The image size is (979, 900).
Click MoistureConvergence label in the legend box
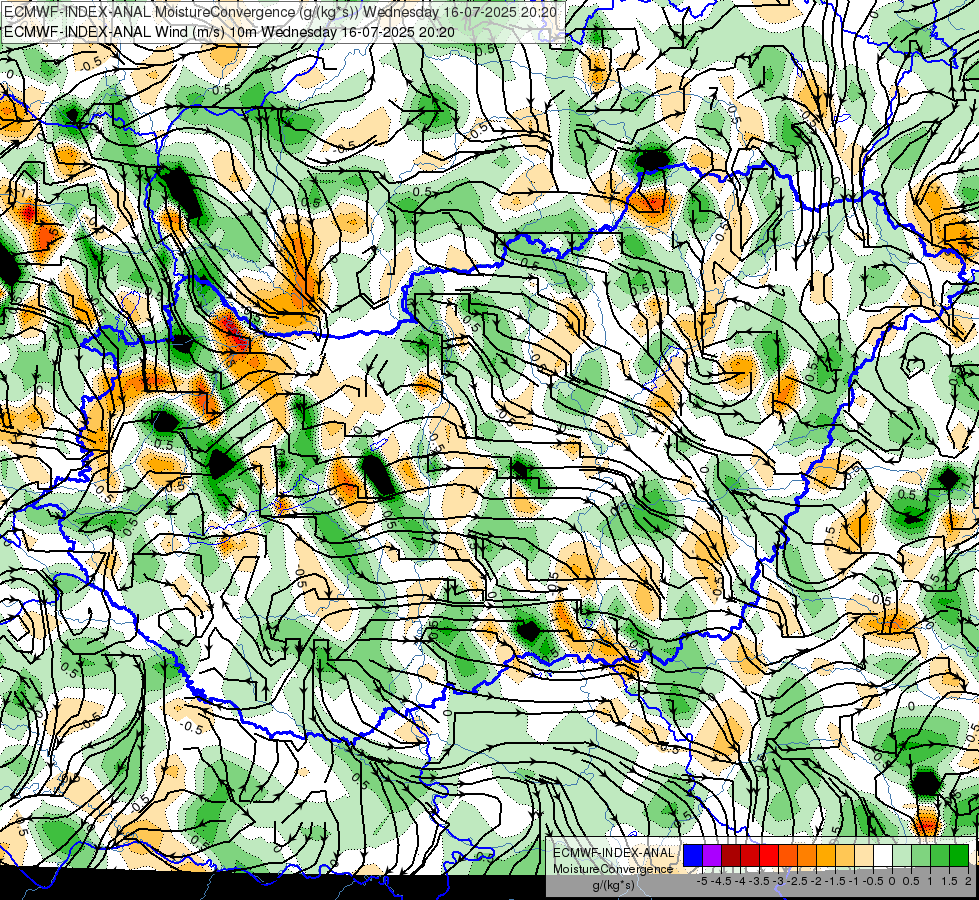(x=613, y=869)
